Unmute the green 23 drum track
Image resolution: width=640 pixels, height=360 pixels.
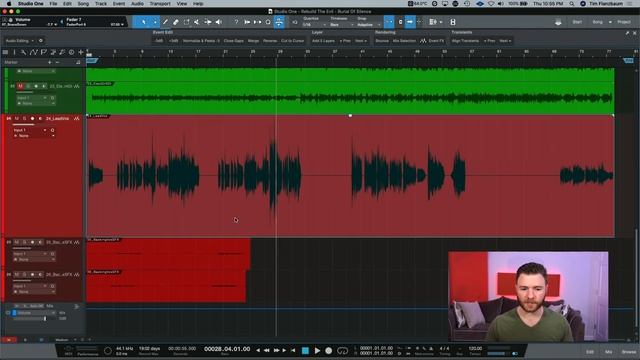tap(20, 86)
